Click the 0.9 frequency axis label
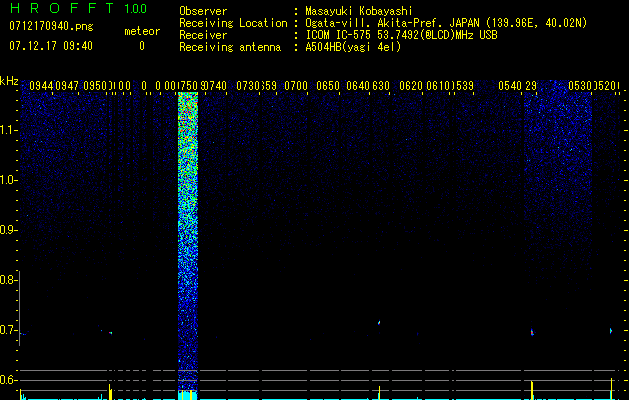 coord(8,229)
